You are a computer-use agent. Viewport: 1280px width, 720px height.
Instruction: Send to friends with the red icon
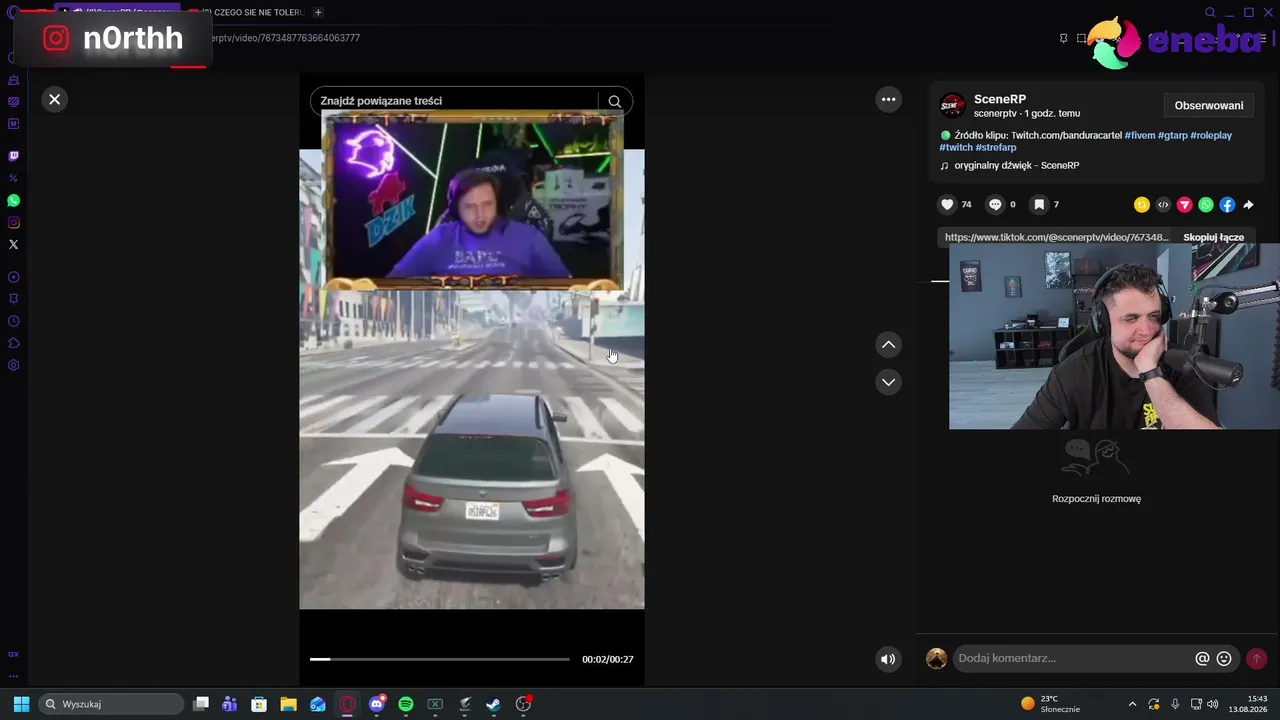click(1185, 205)
